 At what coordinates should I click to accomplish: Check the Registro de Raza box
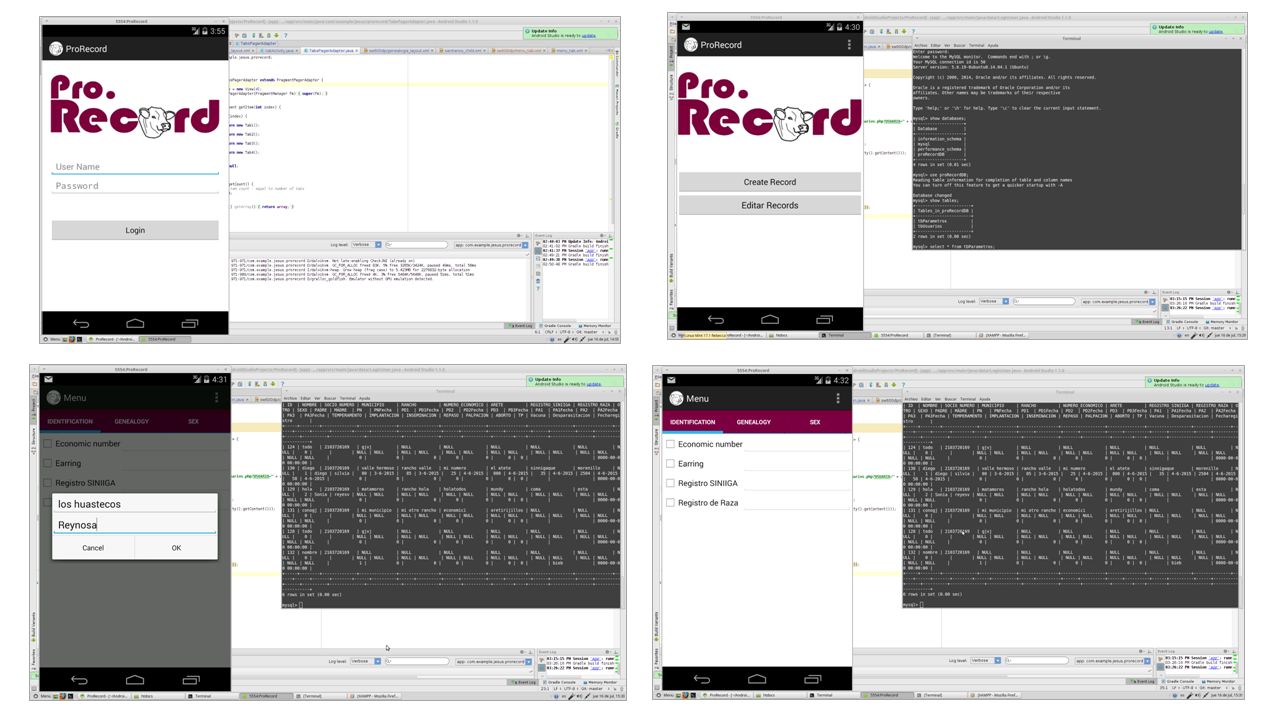click(x=671, y=503)
